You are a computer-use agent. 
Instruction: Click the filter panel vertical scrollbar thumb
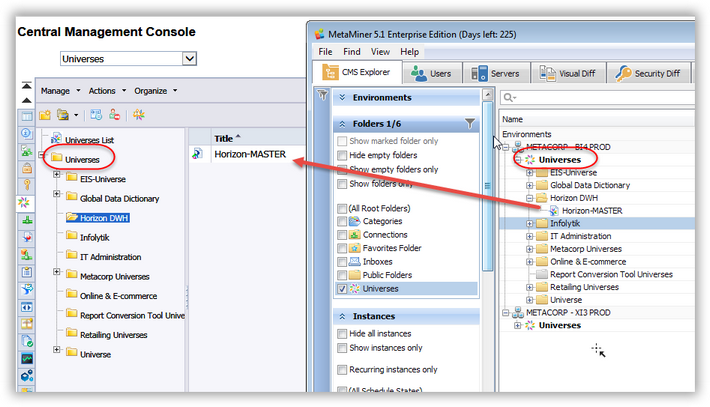(488, 186)
